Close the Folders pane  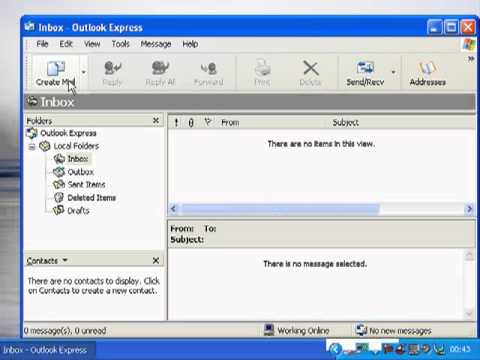tap(156, 121)
